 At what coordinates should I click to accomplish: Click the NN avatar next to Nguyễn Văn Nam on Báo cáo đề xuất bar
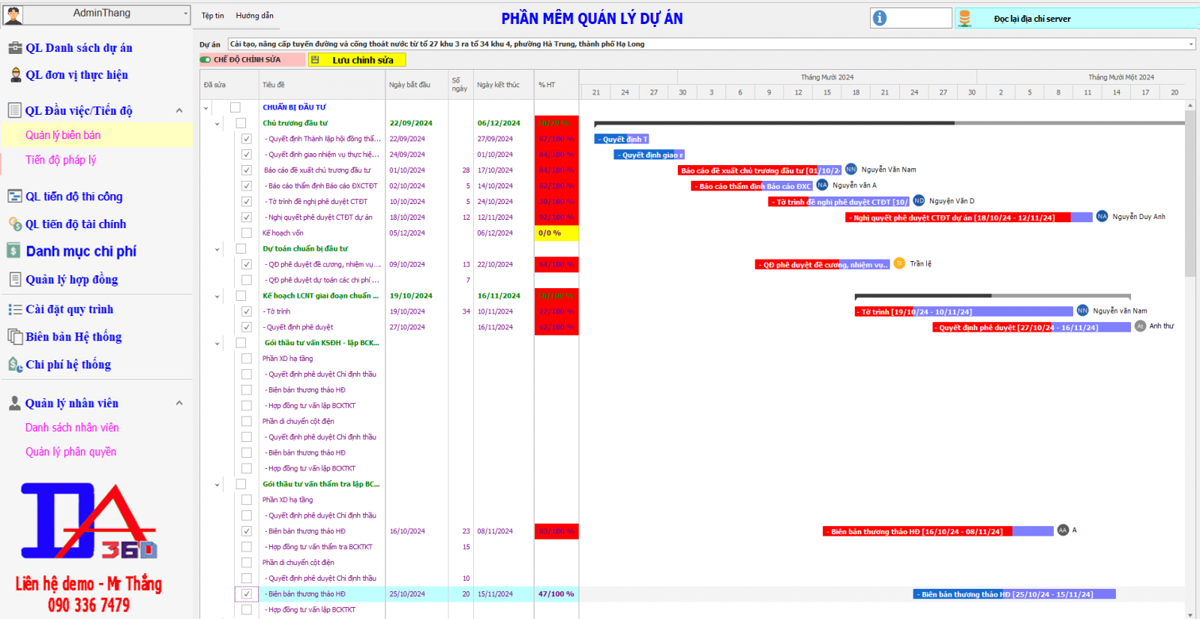pos(851,170)
